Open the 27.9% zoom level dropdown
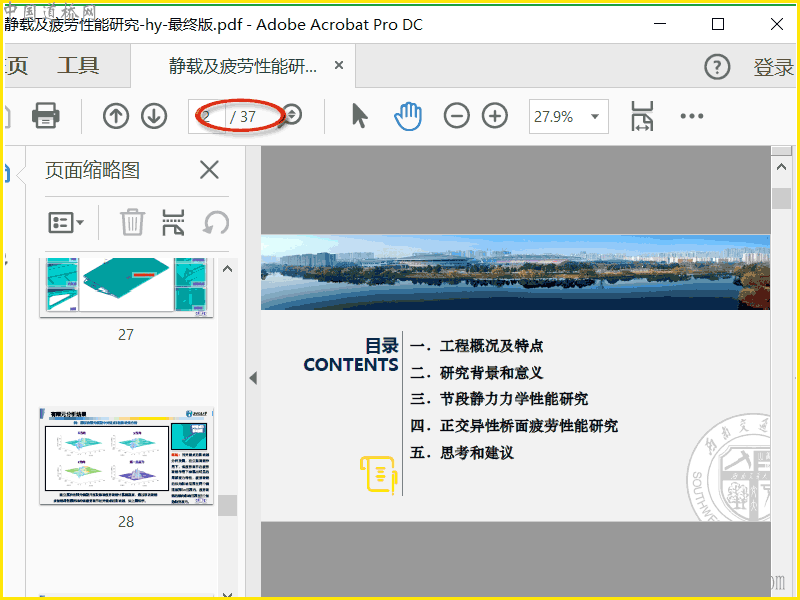The height and width of the screenshot is (600, 800). [568, 116]
